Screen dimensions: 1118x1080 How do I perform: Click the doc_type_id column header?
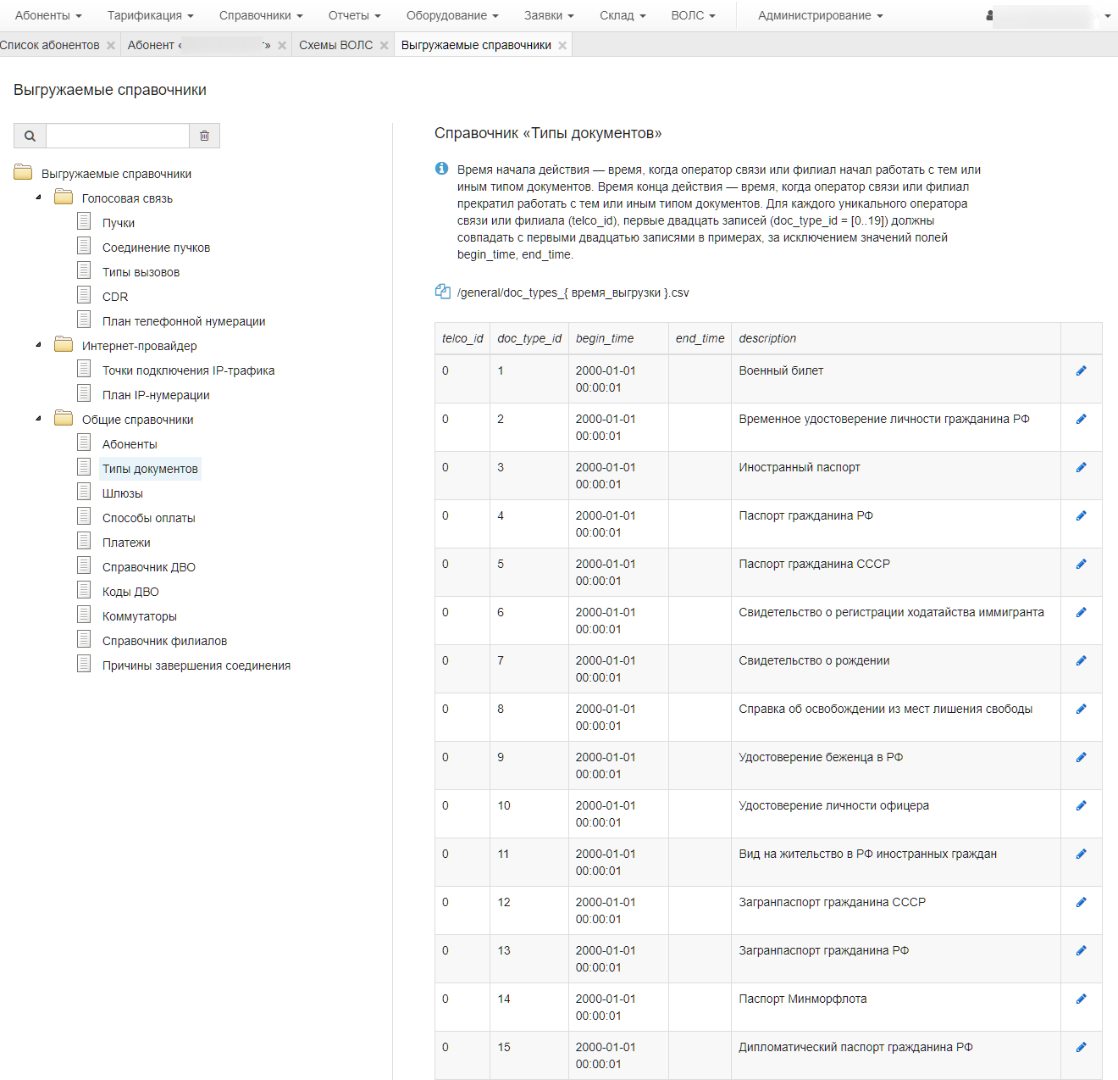[530, 339]
